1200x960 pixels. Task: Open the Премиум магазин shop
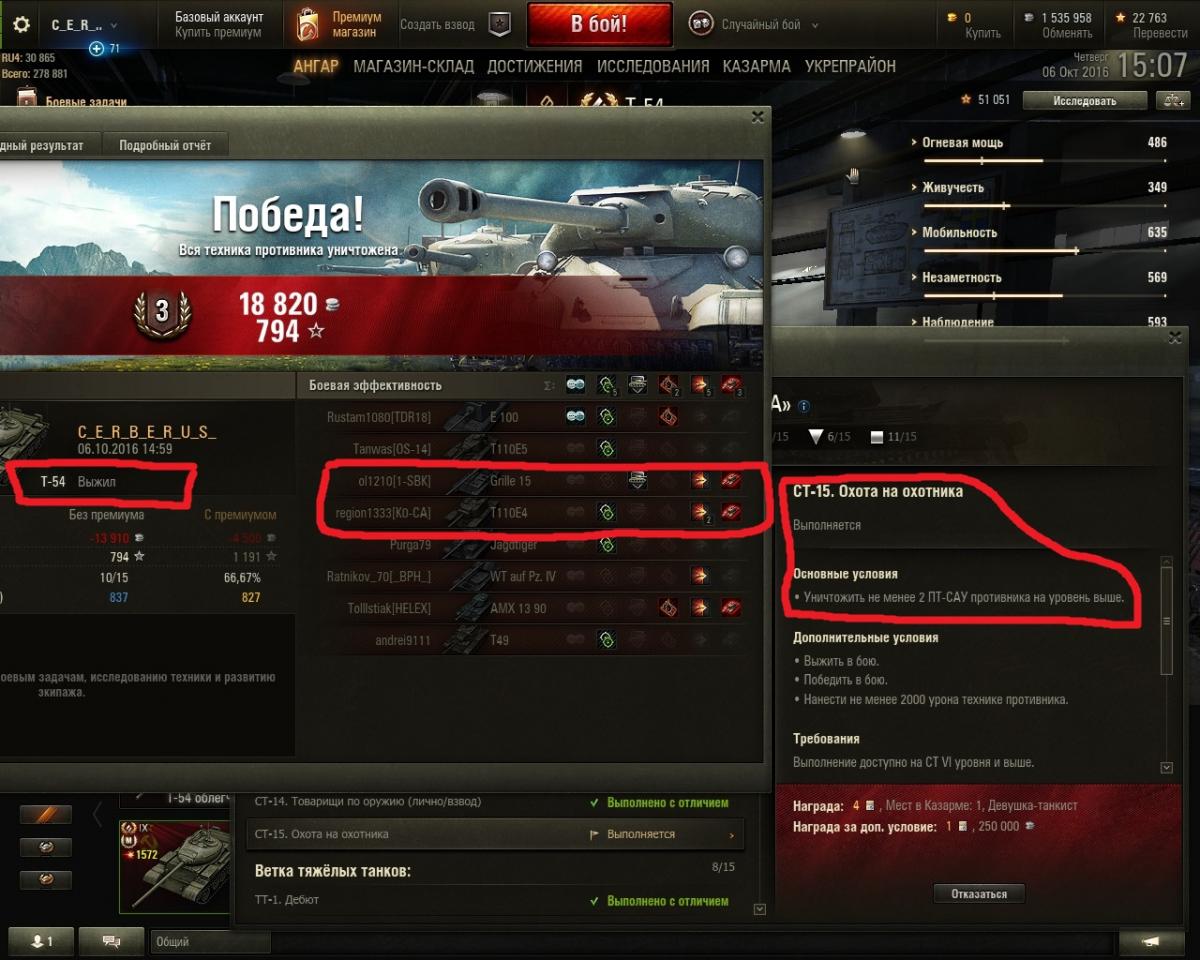(340, 25)
